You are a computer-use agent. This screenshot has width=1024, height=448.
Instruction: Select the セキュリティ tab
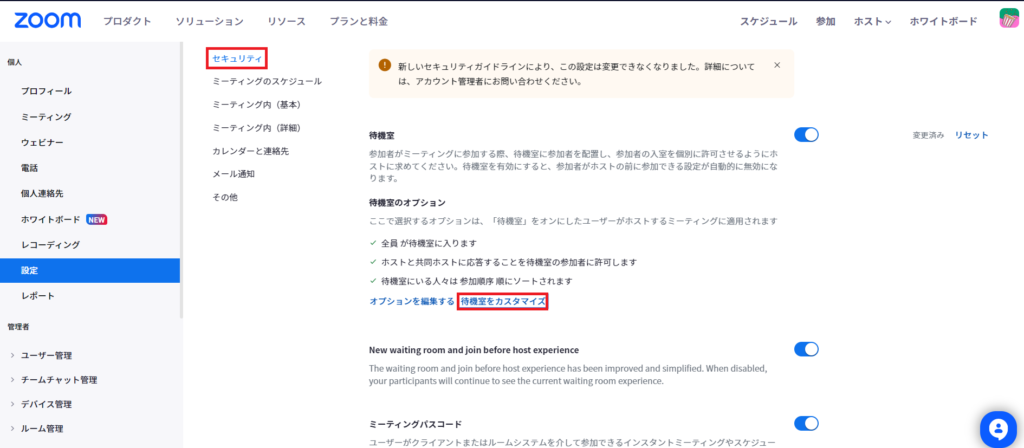pyautogui.click(x=237, y=58)
